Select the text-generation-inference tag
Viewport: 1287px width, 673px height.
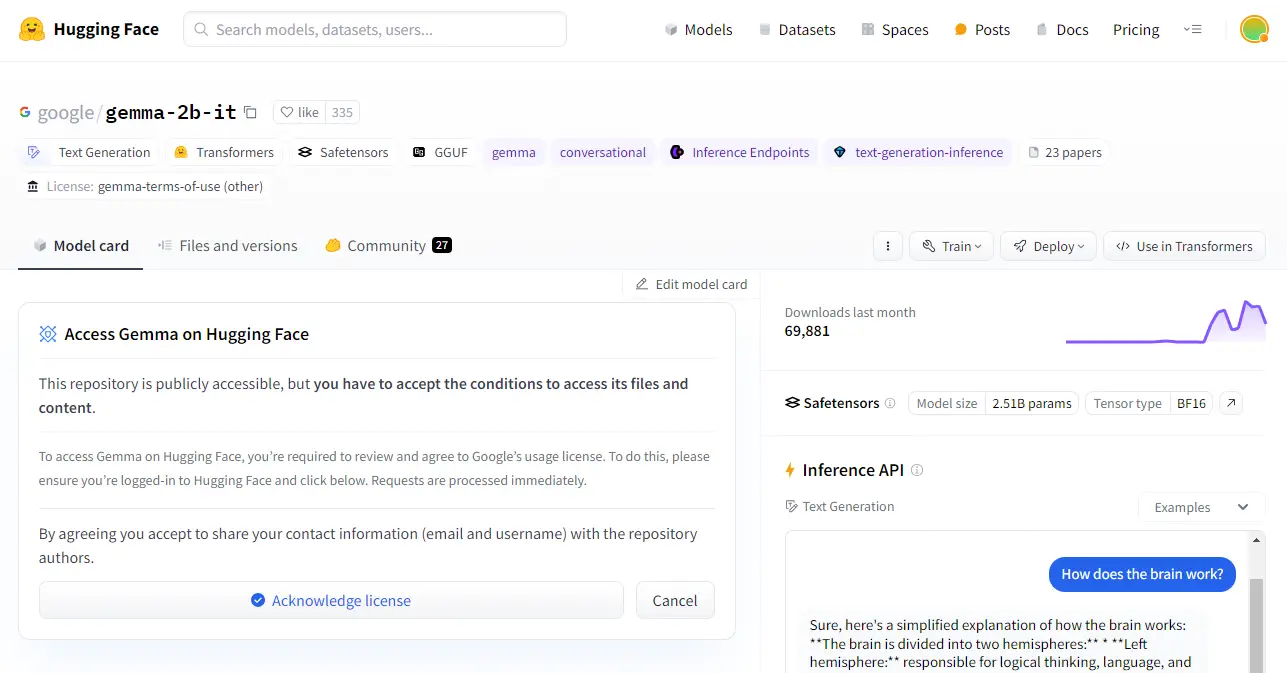tap(918, 152)
